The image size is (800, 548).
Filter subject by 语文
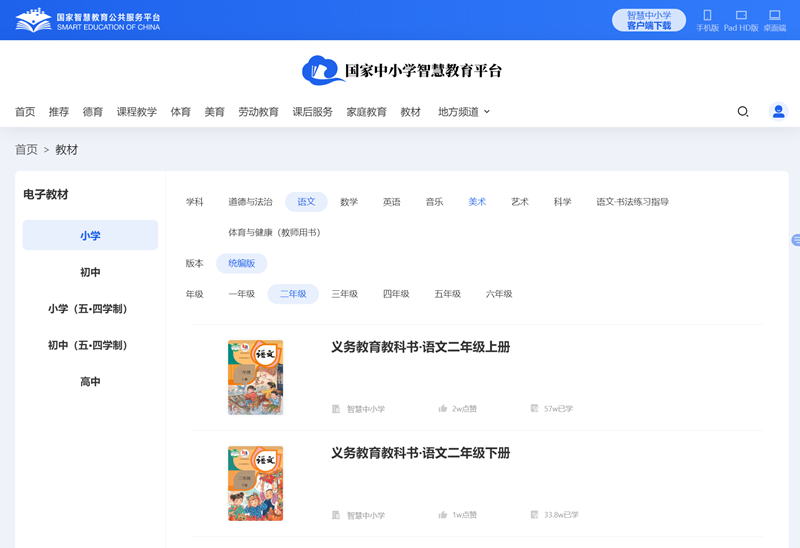pyautogui.click(x=306, y=202)
